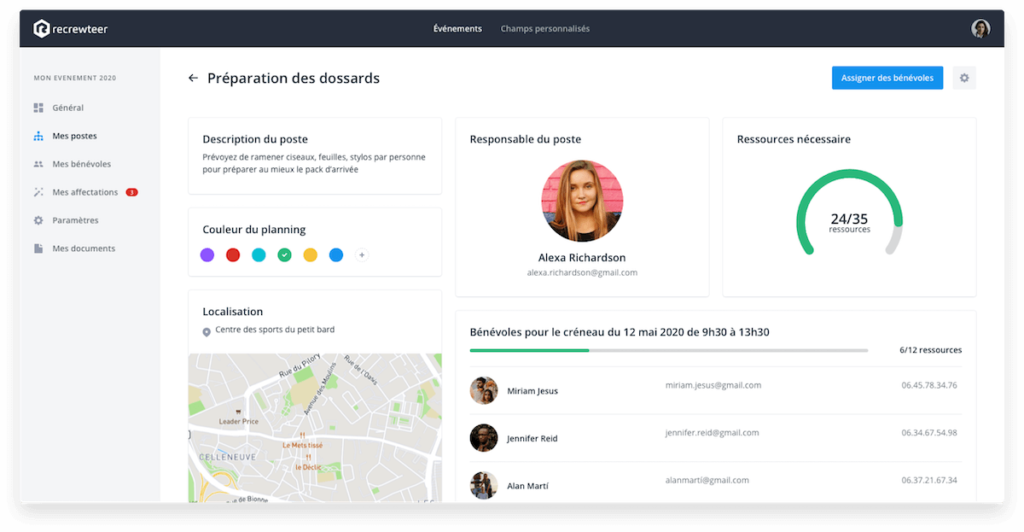Click the volunteers slot progress bar

coord(669,351)
